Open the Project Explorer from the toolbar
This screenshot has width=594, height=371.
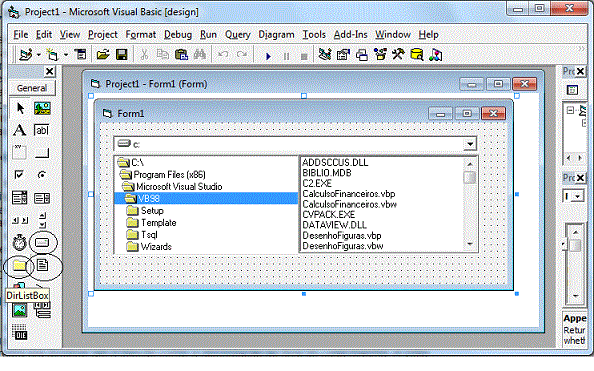pos(325,55)
